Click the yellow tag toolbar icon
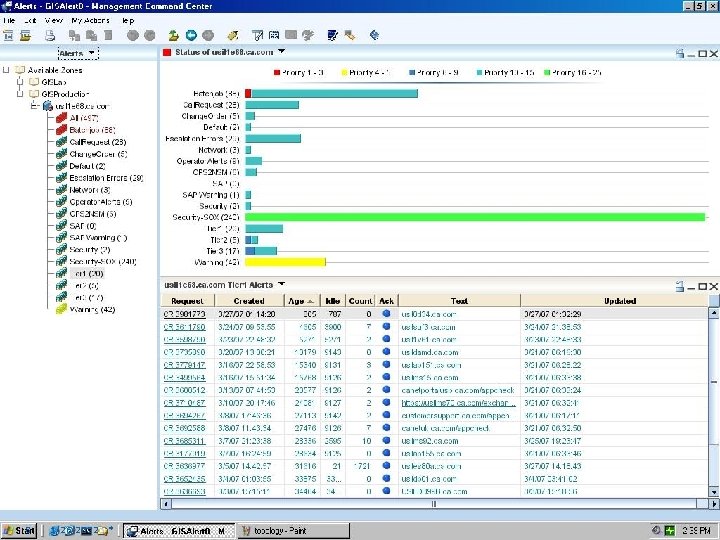The width and height of the screenshot is (720, 540). pyautogui.click(x=233, y=35)
